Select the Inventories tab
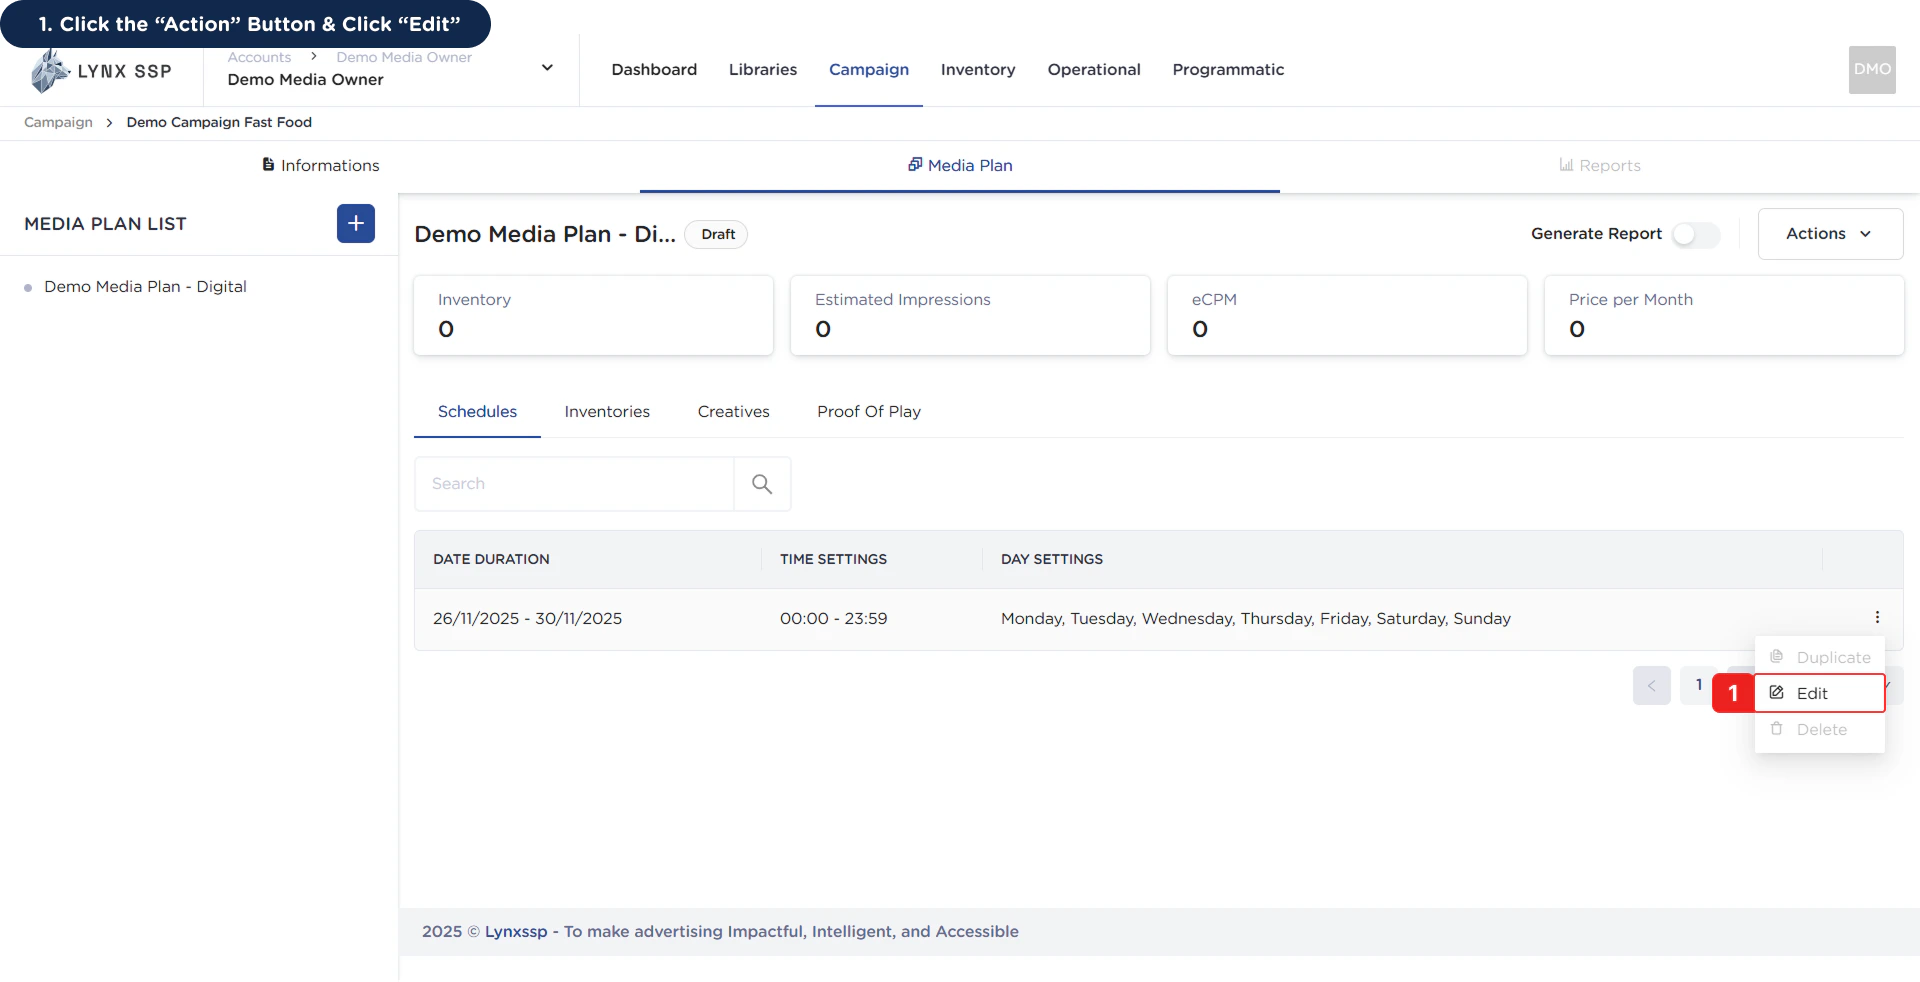 tap(607, 412)
